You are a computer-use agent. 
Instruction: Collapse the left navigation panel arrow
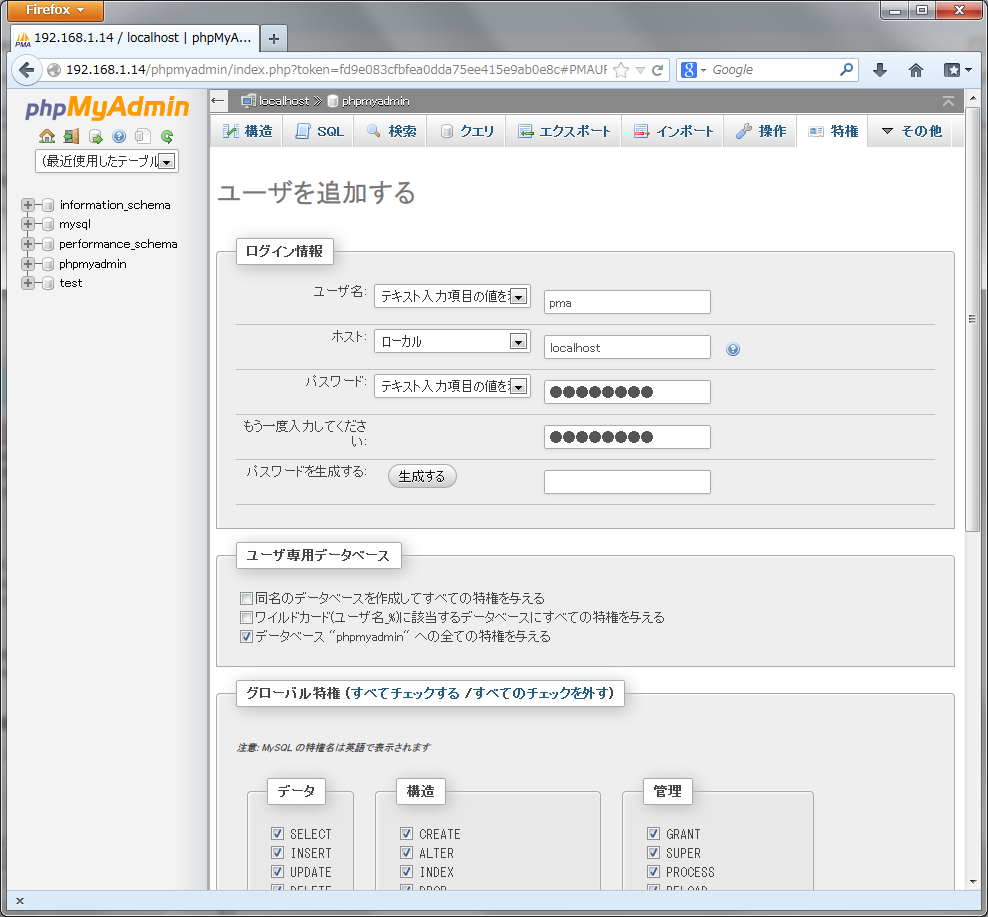click(217, 100)
